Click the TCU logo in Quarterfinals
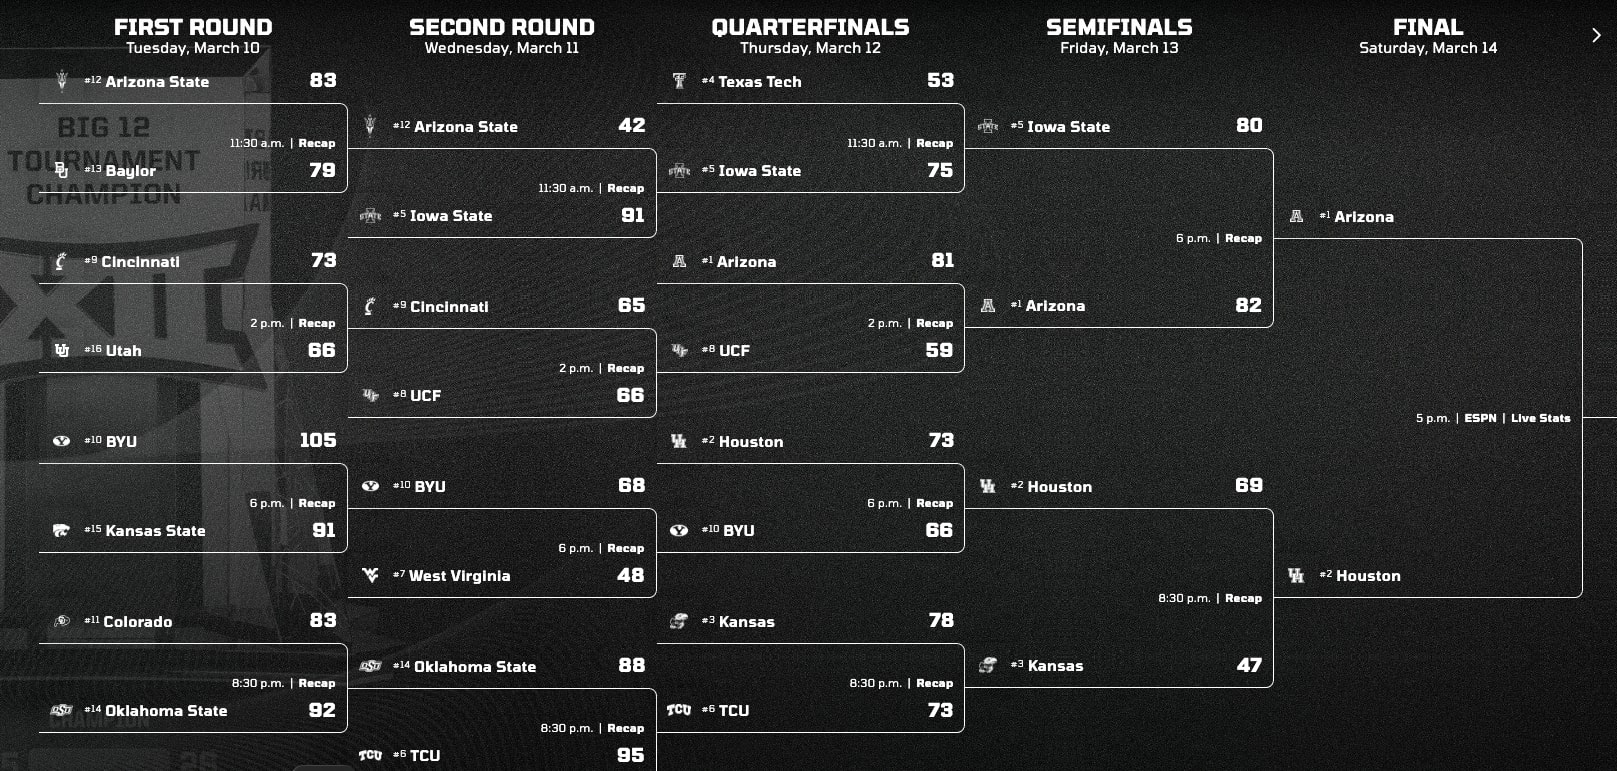The height and width of the screenshot is (771, 1617). 679,710
